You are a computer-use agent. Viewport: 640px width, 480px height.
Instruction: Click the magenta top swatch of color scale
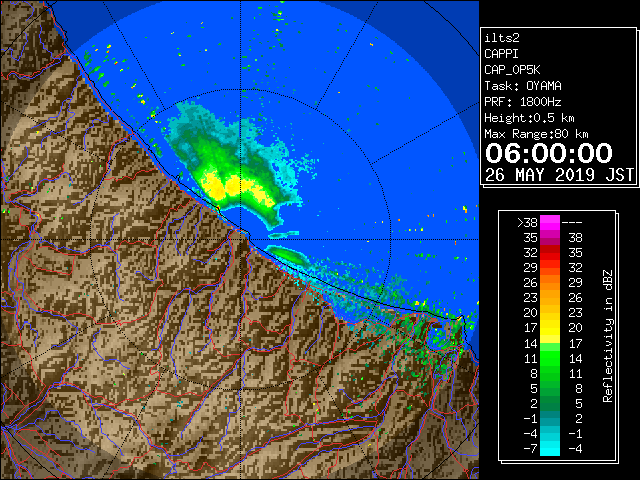[550, 223]
